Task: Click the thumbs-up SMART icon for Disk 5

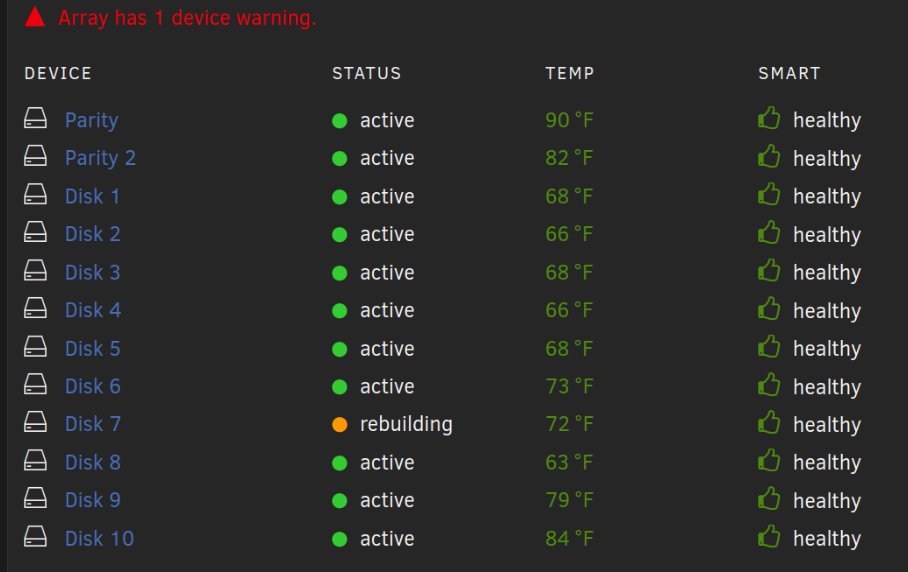Action: (769, 346)
